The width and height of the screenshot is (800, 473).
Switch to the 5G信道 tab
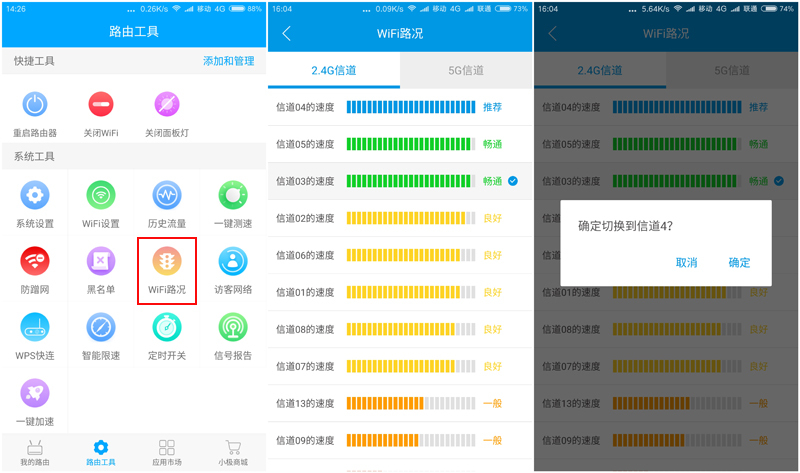coord(466,71)
